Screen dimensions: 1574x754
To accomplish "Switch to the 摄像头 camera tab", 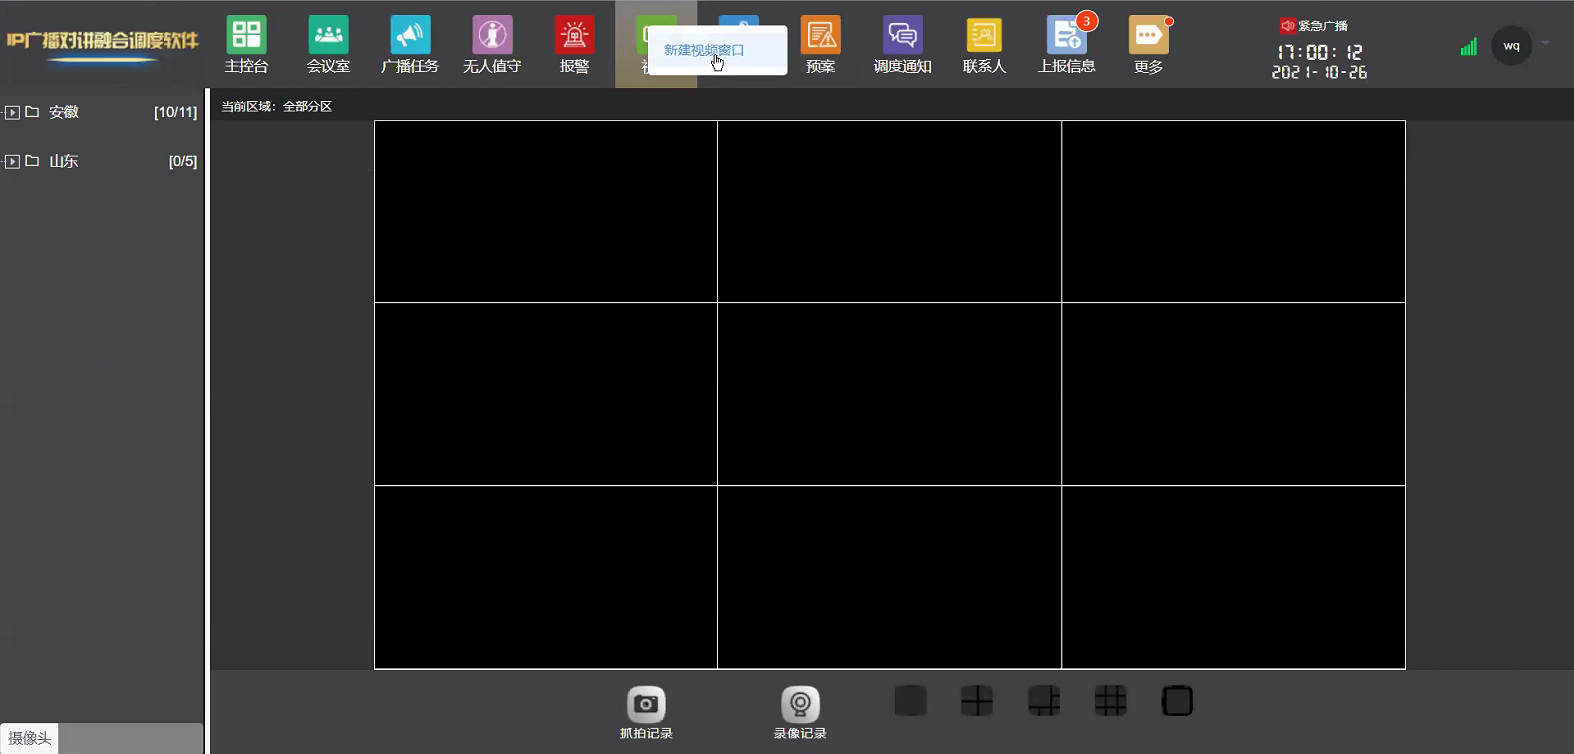I will point(29,738).
